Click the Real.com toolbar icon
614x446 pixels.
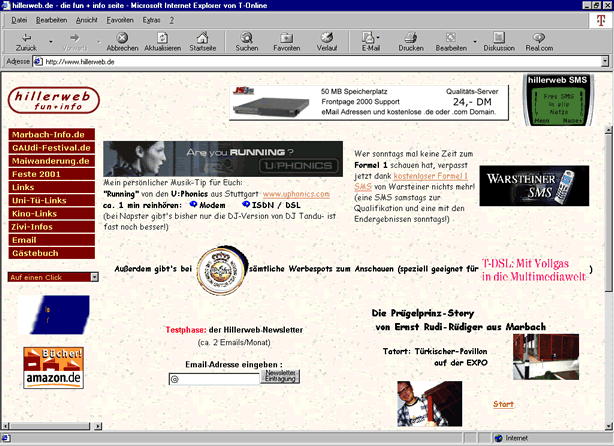click(x=539, y=37)
